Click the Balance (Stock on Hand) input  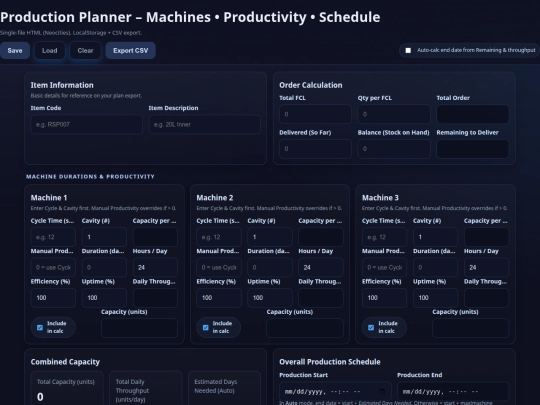[x=394, y=149]
